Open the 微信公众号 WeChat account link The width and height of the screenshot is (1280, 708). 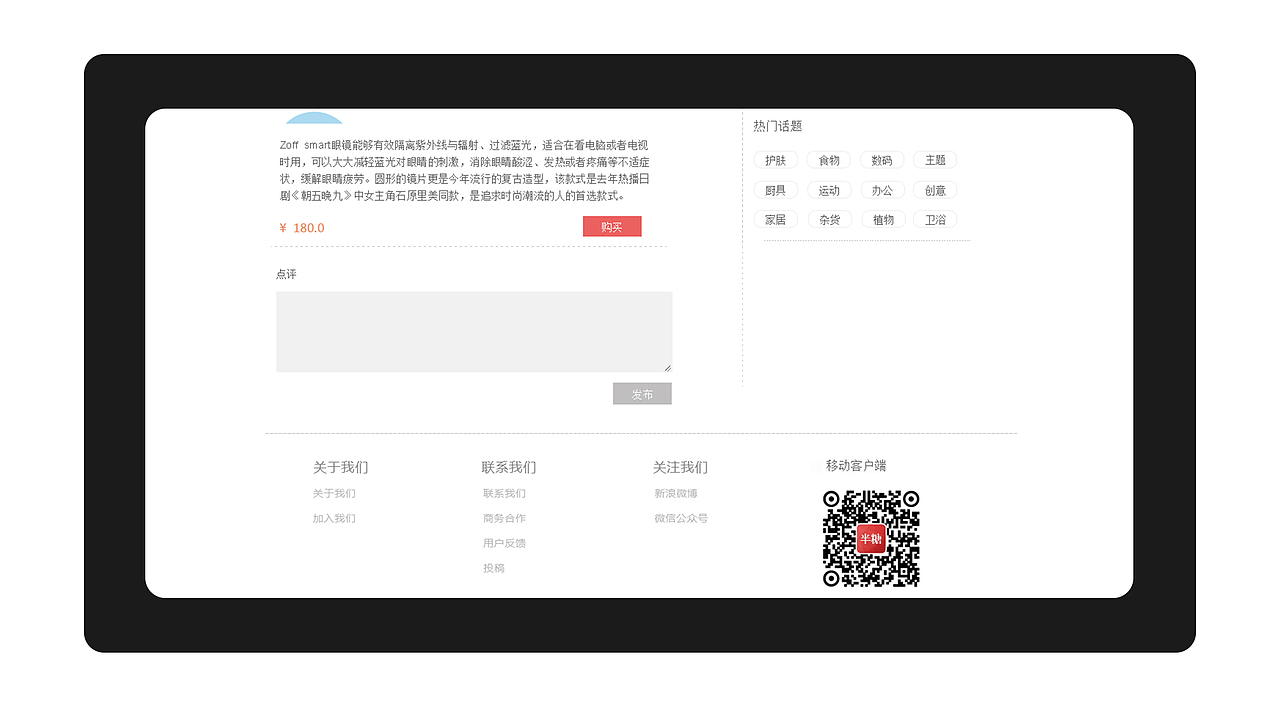coord(681,518)
